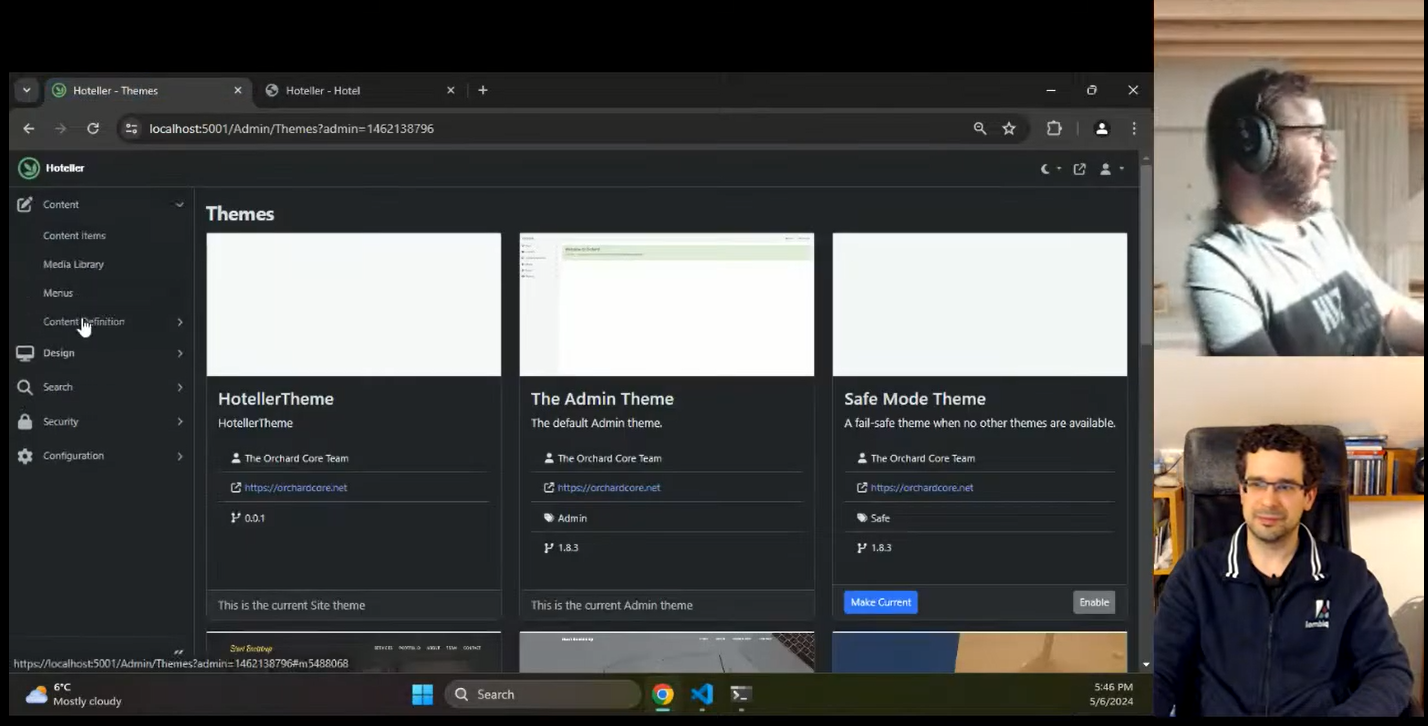Open orchardcore.net link under HotellerTheme
The width and height of the screenshot is (1428, 726).
296,488
